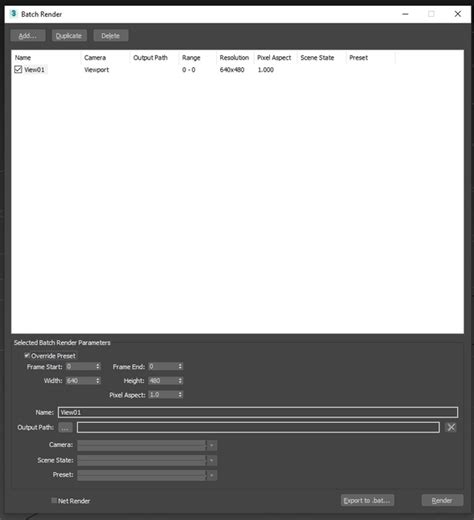474x520 pixels.
Task: Start rendering with the Render button
Action: click(442, 500)
